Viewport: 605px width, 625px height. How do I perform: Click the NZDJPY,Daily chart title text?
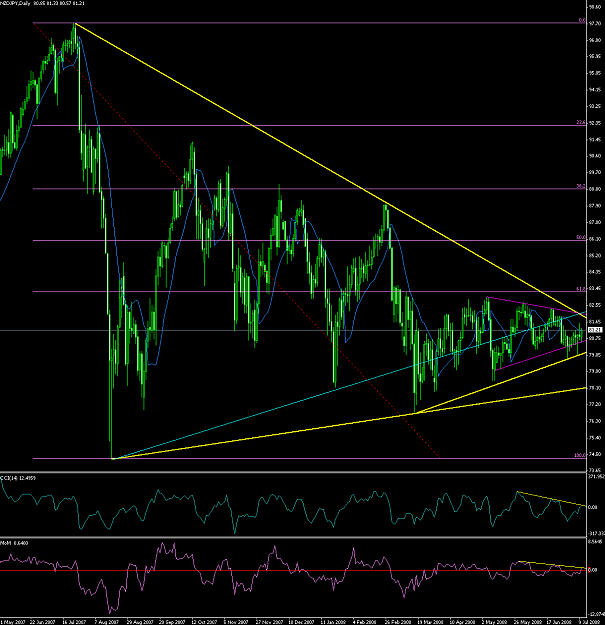(x=15, y=3)
